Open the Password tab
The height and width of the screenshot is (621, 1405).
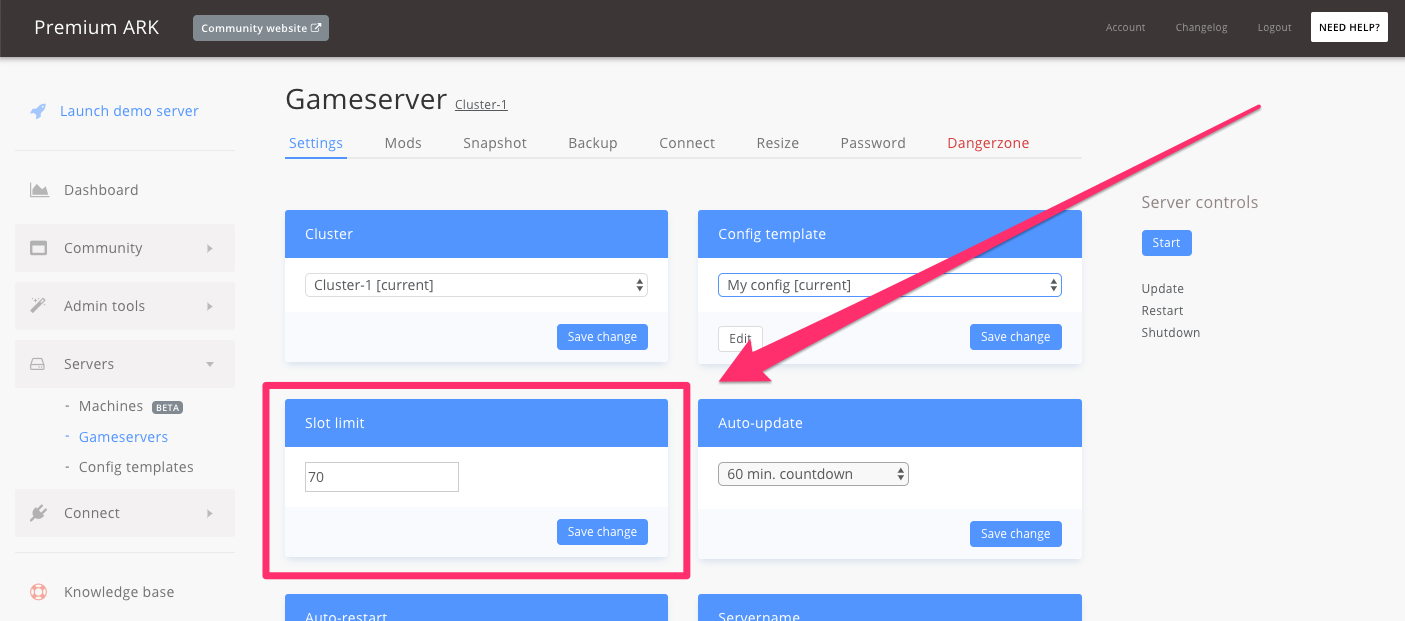pos(873,143)
